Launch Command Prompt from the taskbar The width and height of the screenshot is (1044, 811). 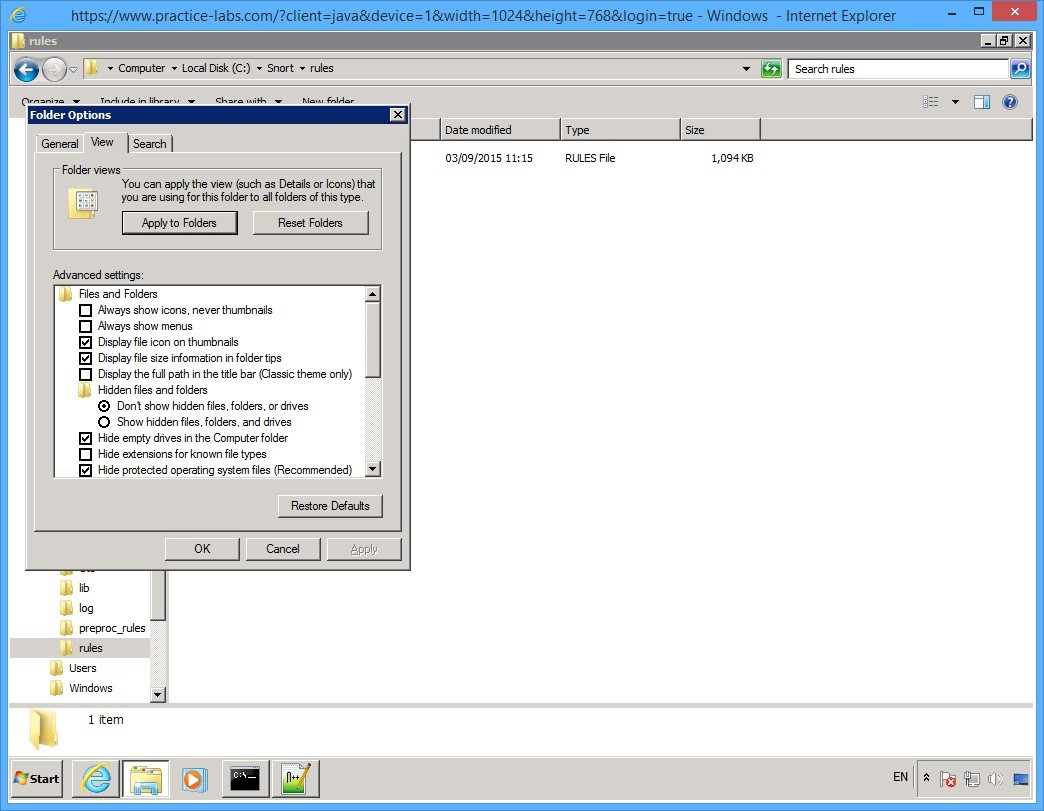click(x=245, y=779)
